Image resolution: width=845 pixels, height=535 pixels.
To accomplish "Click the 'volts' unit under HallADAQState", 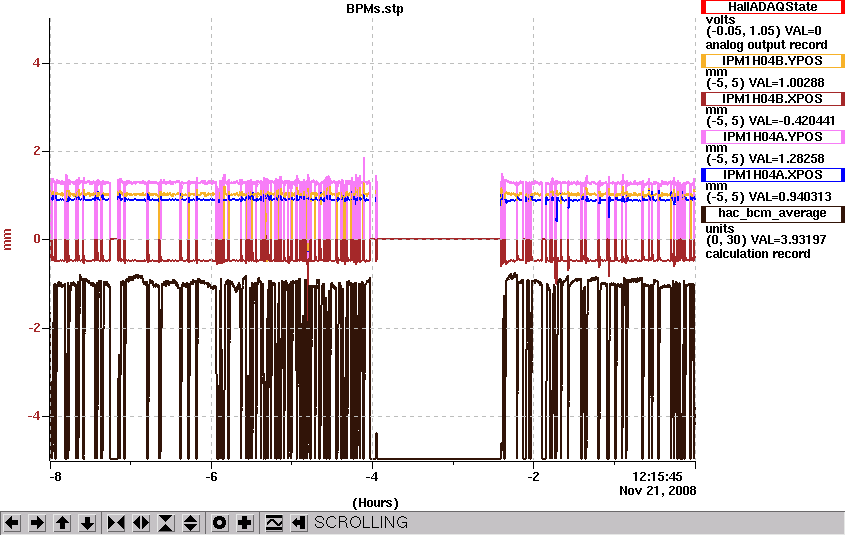I will click(x=720, y=19).
